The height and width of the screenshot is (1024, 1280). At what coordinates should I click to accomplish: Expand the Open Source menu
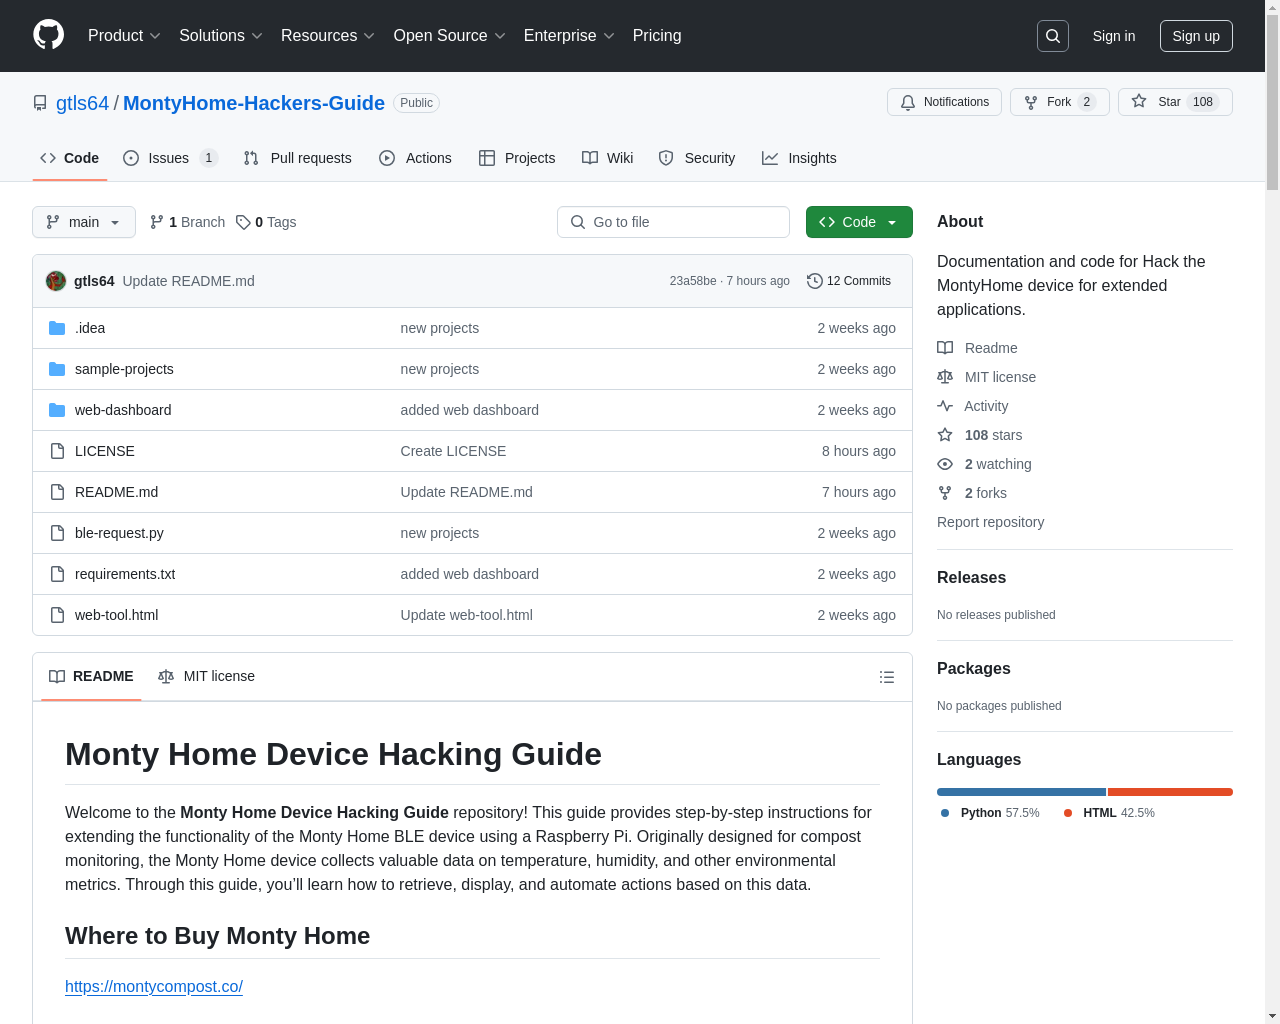(x=450, y=36)
